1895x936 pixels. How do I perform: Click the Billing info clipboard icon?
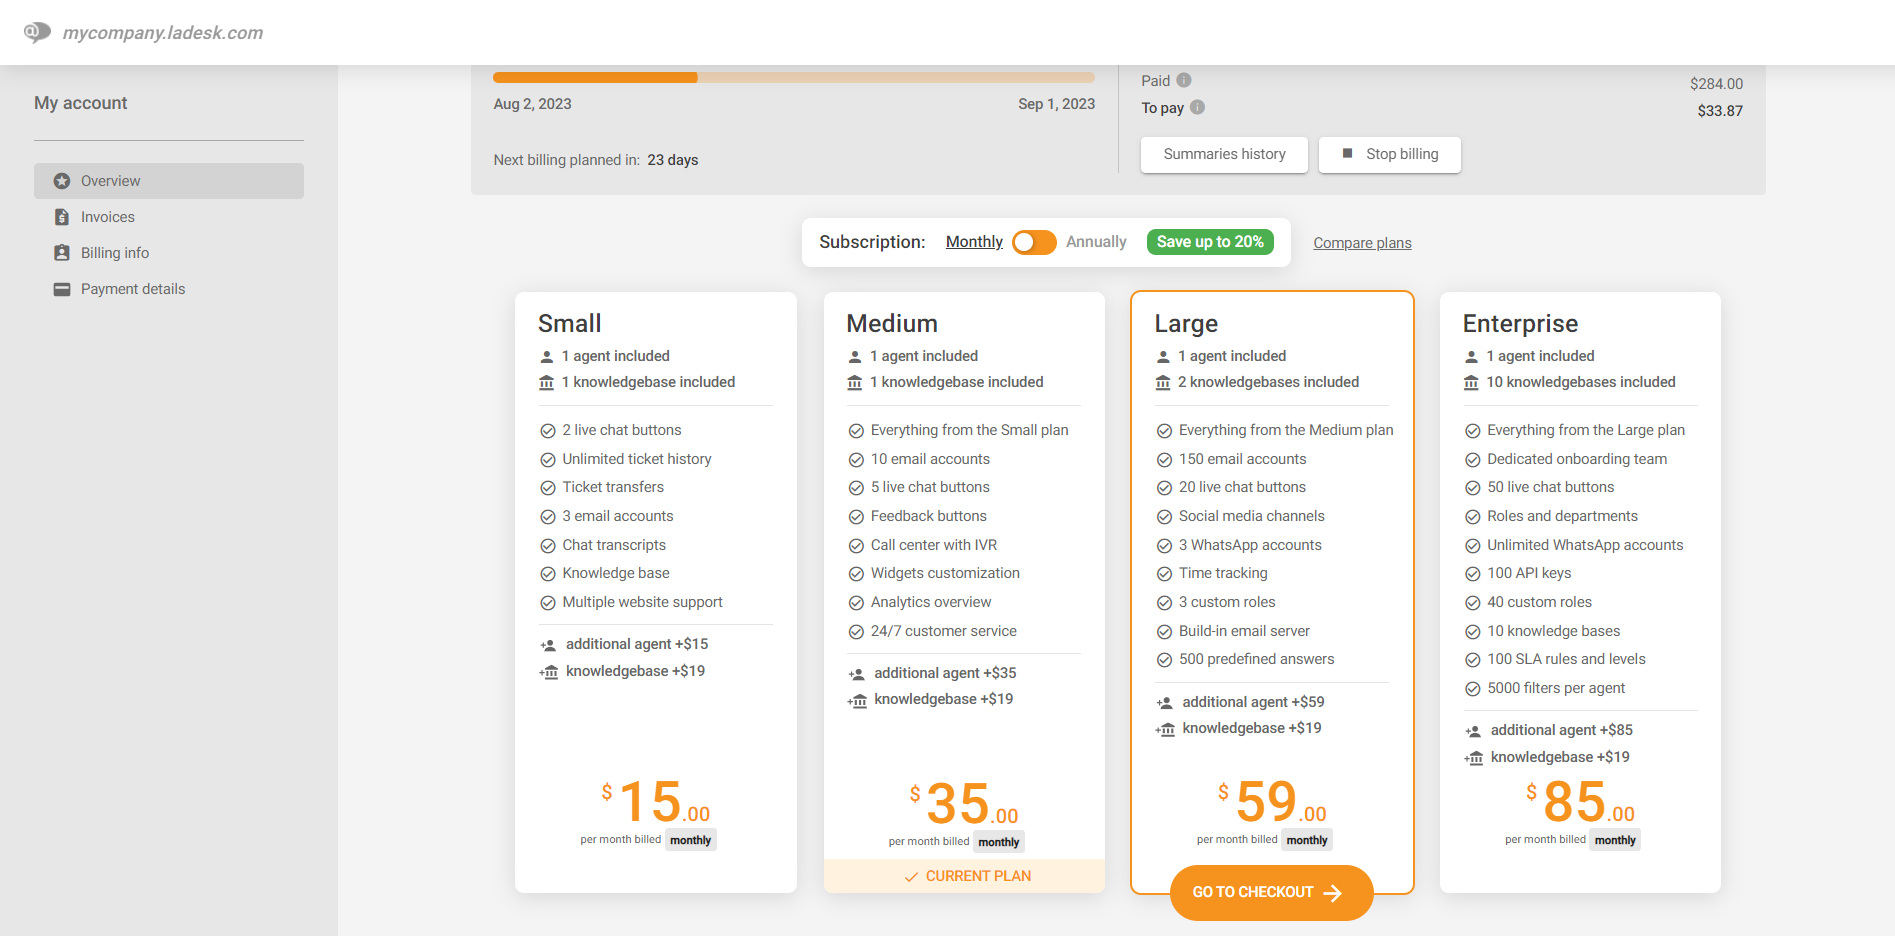pos(62,253)
